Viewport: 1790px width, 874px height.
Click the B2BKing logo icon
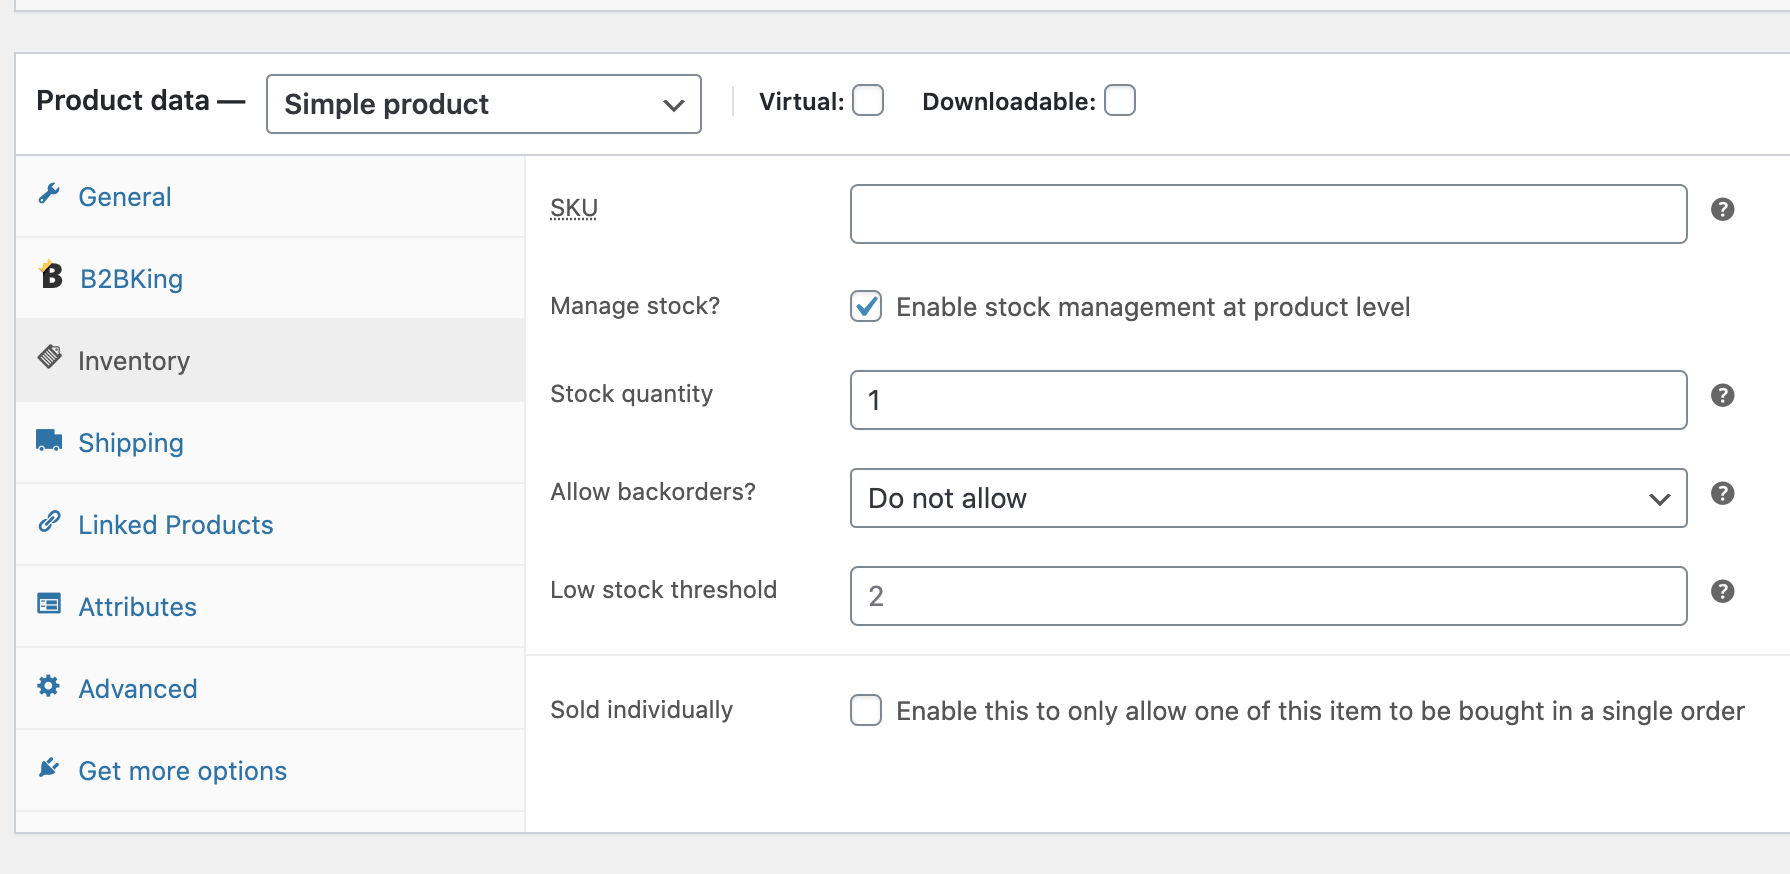point(51,274)
